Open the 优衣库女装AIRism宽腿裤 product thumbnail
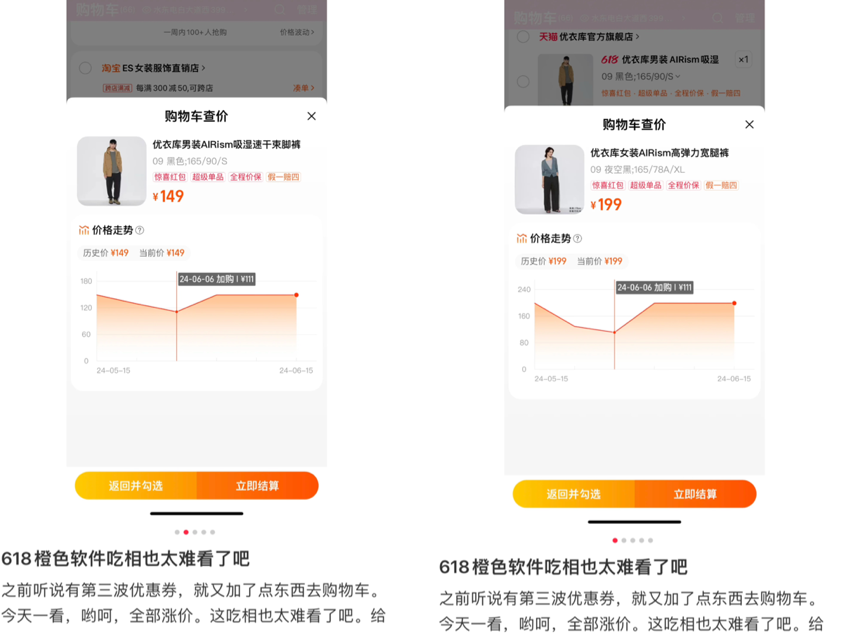Screen dimensions: 846x634 click(549, 180)
